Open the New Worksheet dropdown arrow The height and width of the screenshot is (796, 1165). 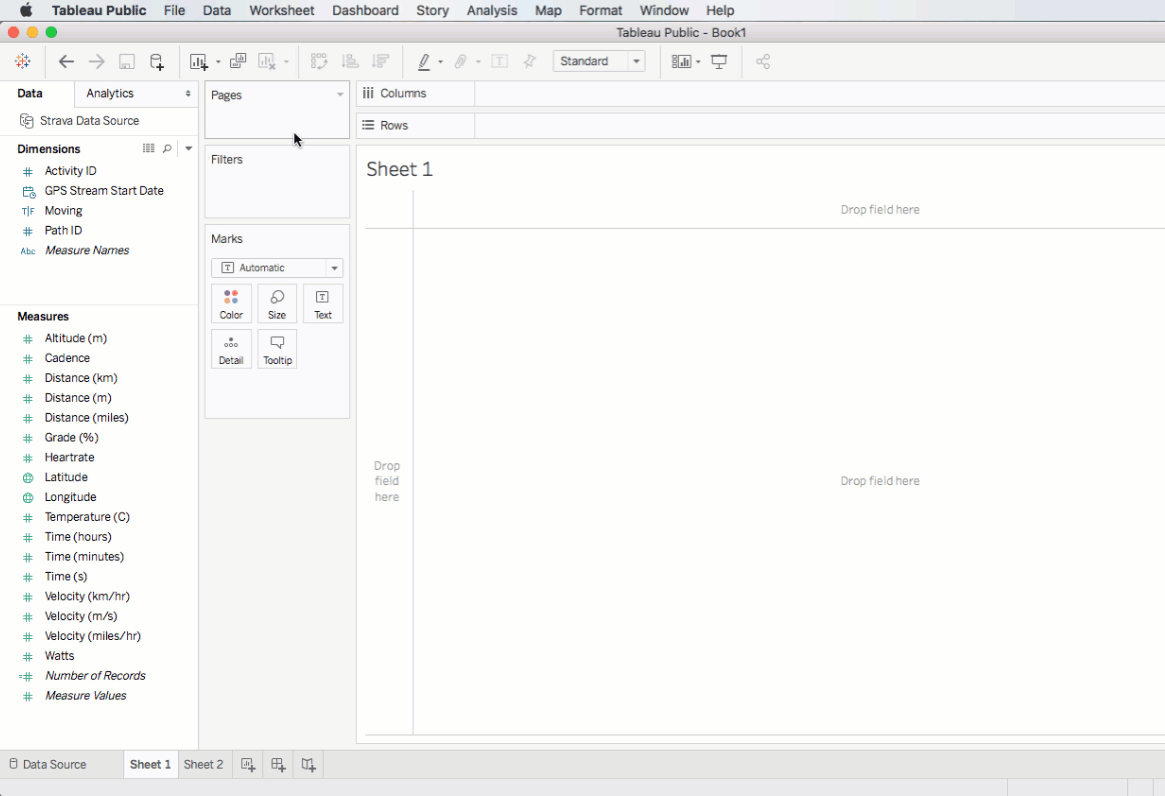pos(218,62)
